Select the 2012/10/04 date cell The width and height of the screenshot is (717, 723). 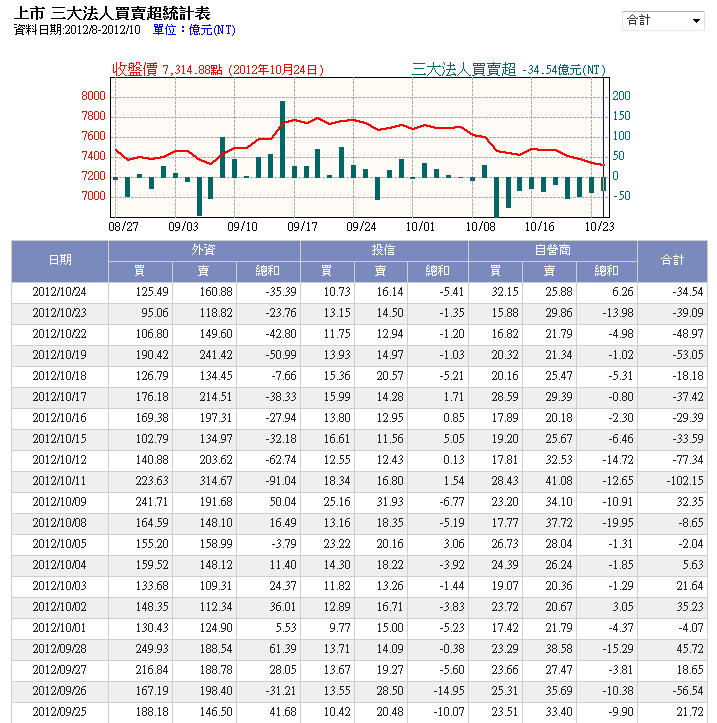(60, 565)
